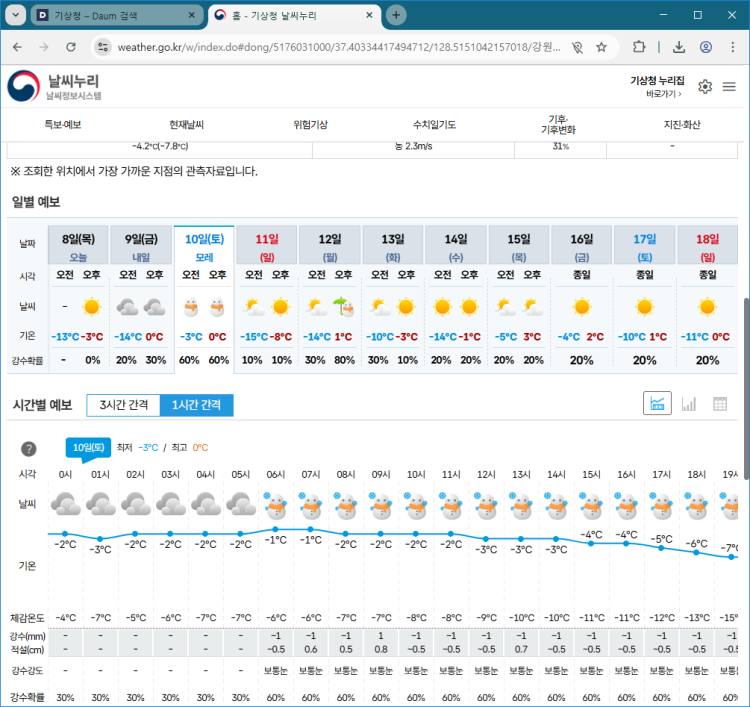Click the 현재날씨 menu link
This screenshot has height=707, width=750.
185,124
